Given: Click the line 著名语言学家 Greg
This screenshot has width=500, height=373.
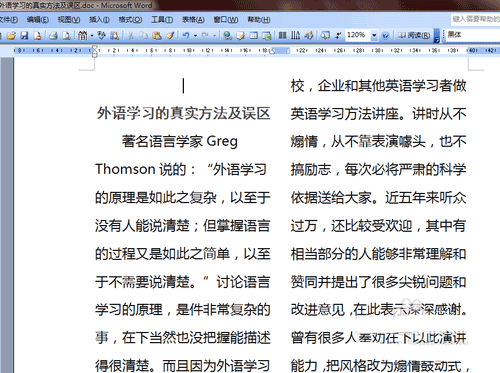Looking at the screenshot, I should 180,141.
